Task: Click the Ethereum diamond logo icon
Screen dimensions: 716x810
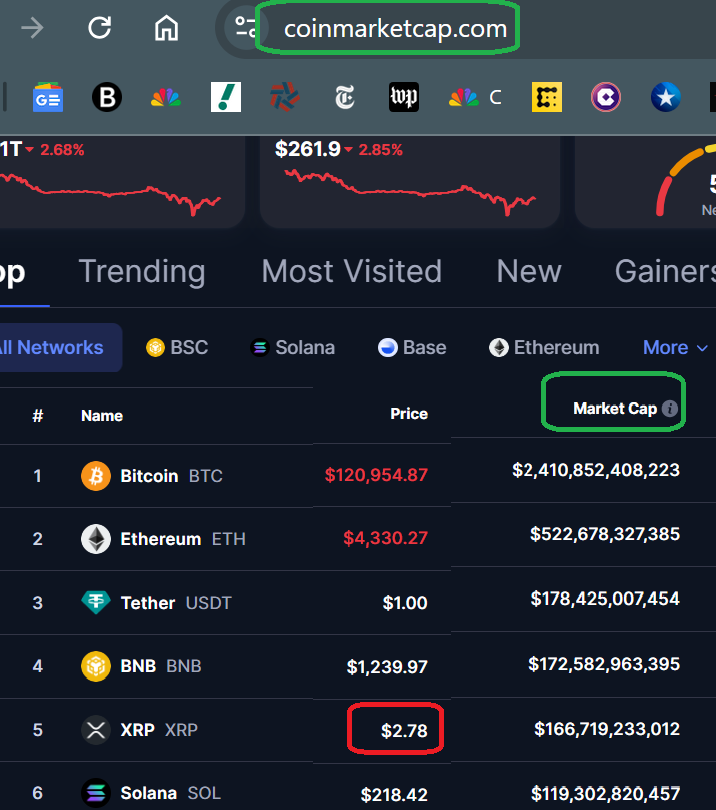Action: (x=96, y=539)
